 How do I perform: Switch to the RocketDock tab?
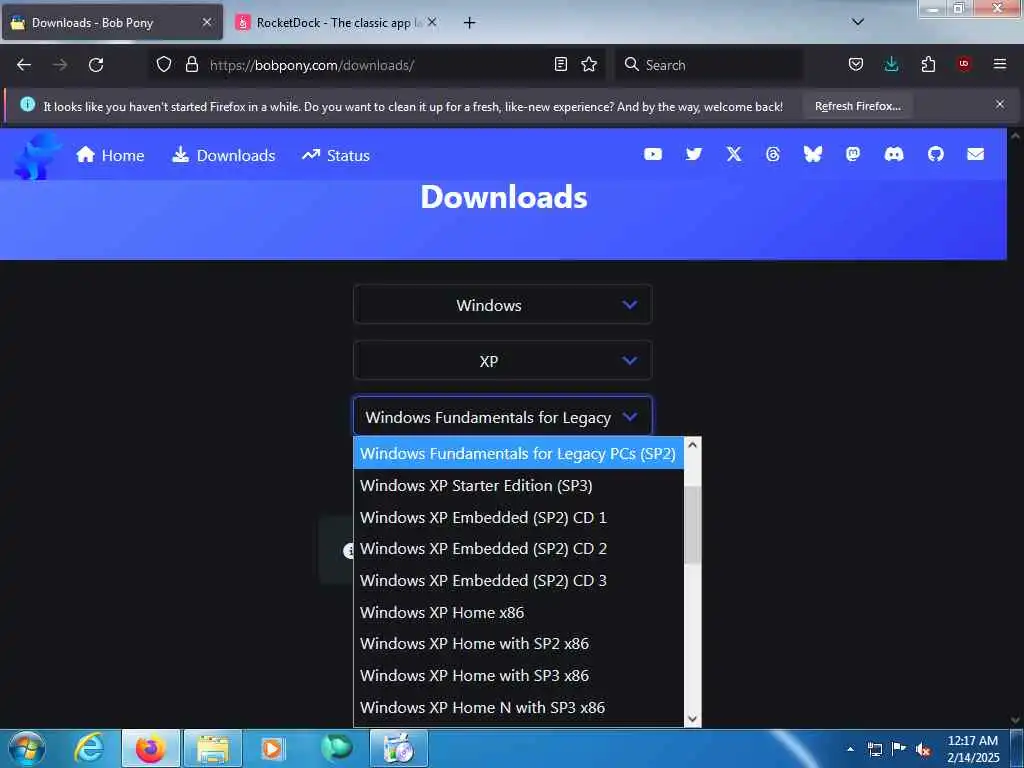pos(336,22)
